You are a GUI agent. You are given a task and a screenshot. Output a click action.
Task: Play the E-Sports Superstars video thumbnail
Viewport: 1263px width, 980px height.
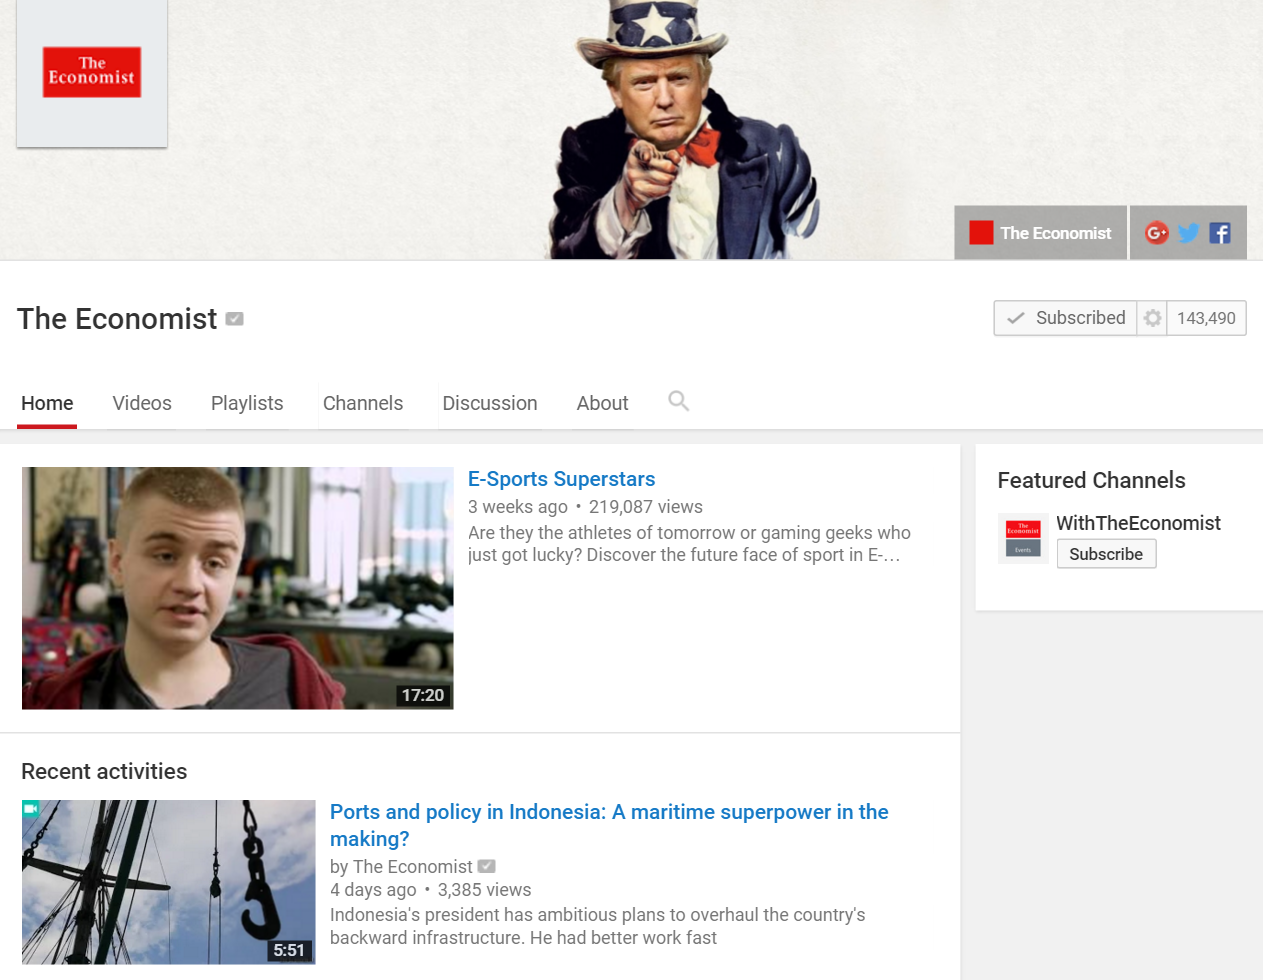click(237, 588)
